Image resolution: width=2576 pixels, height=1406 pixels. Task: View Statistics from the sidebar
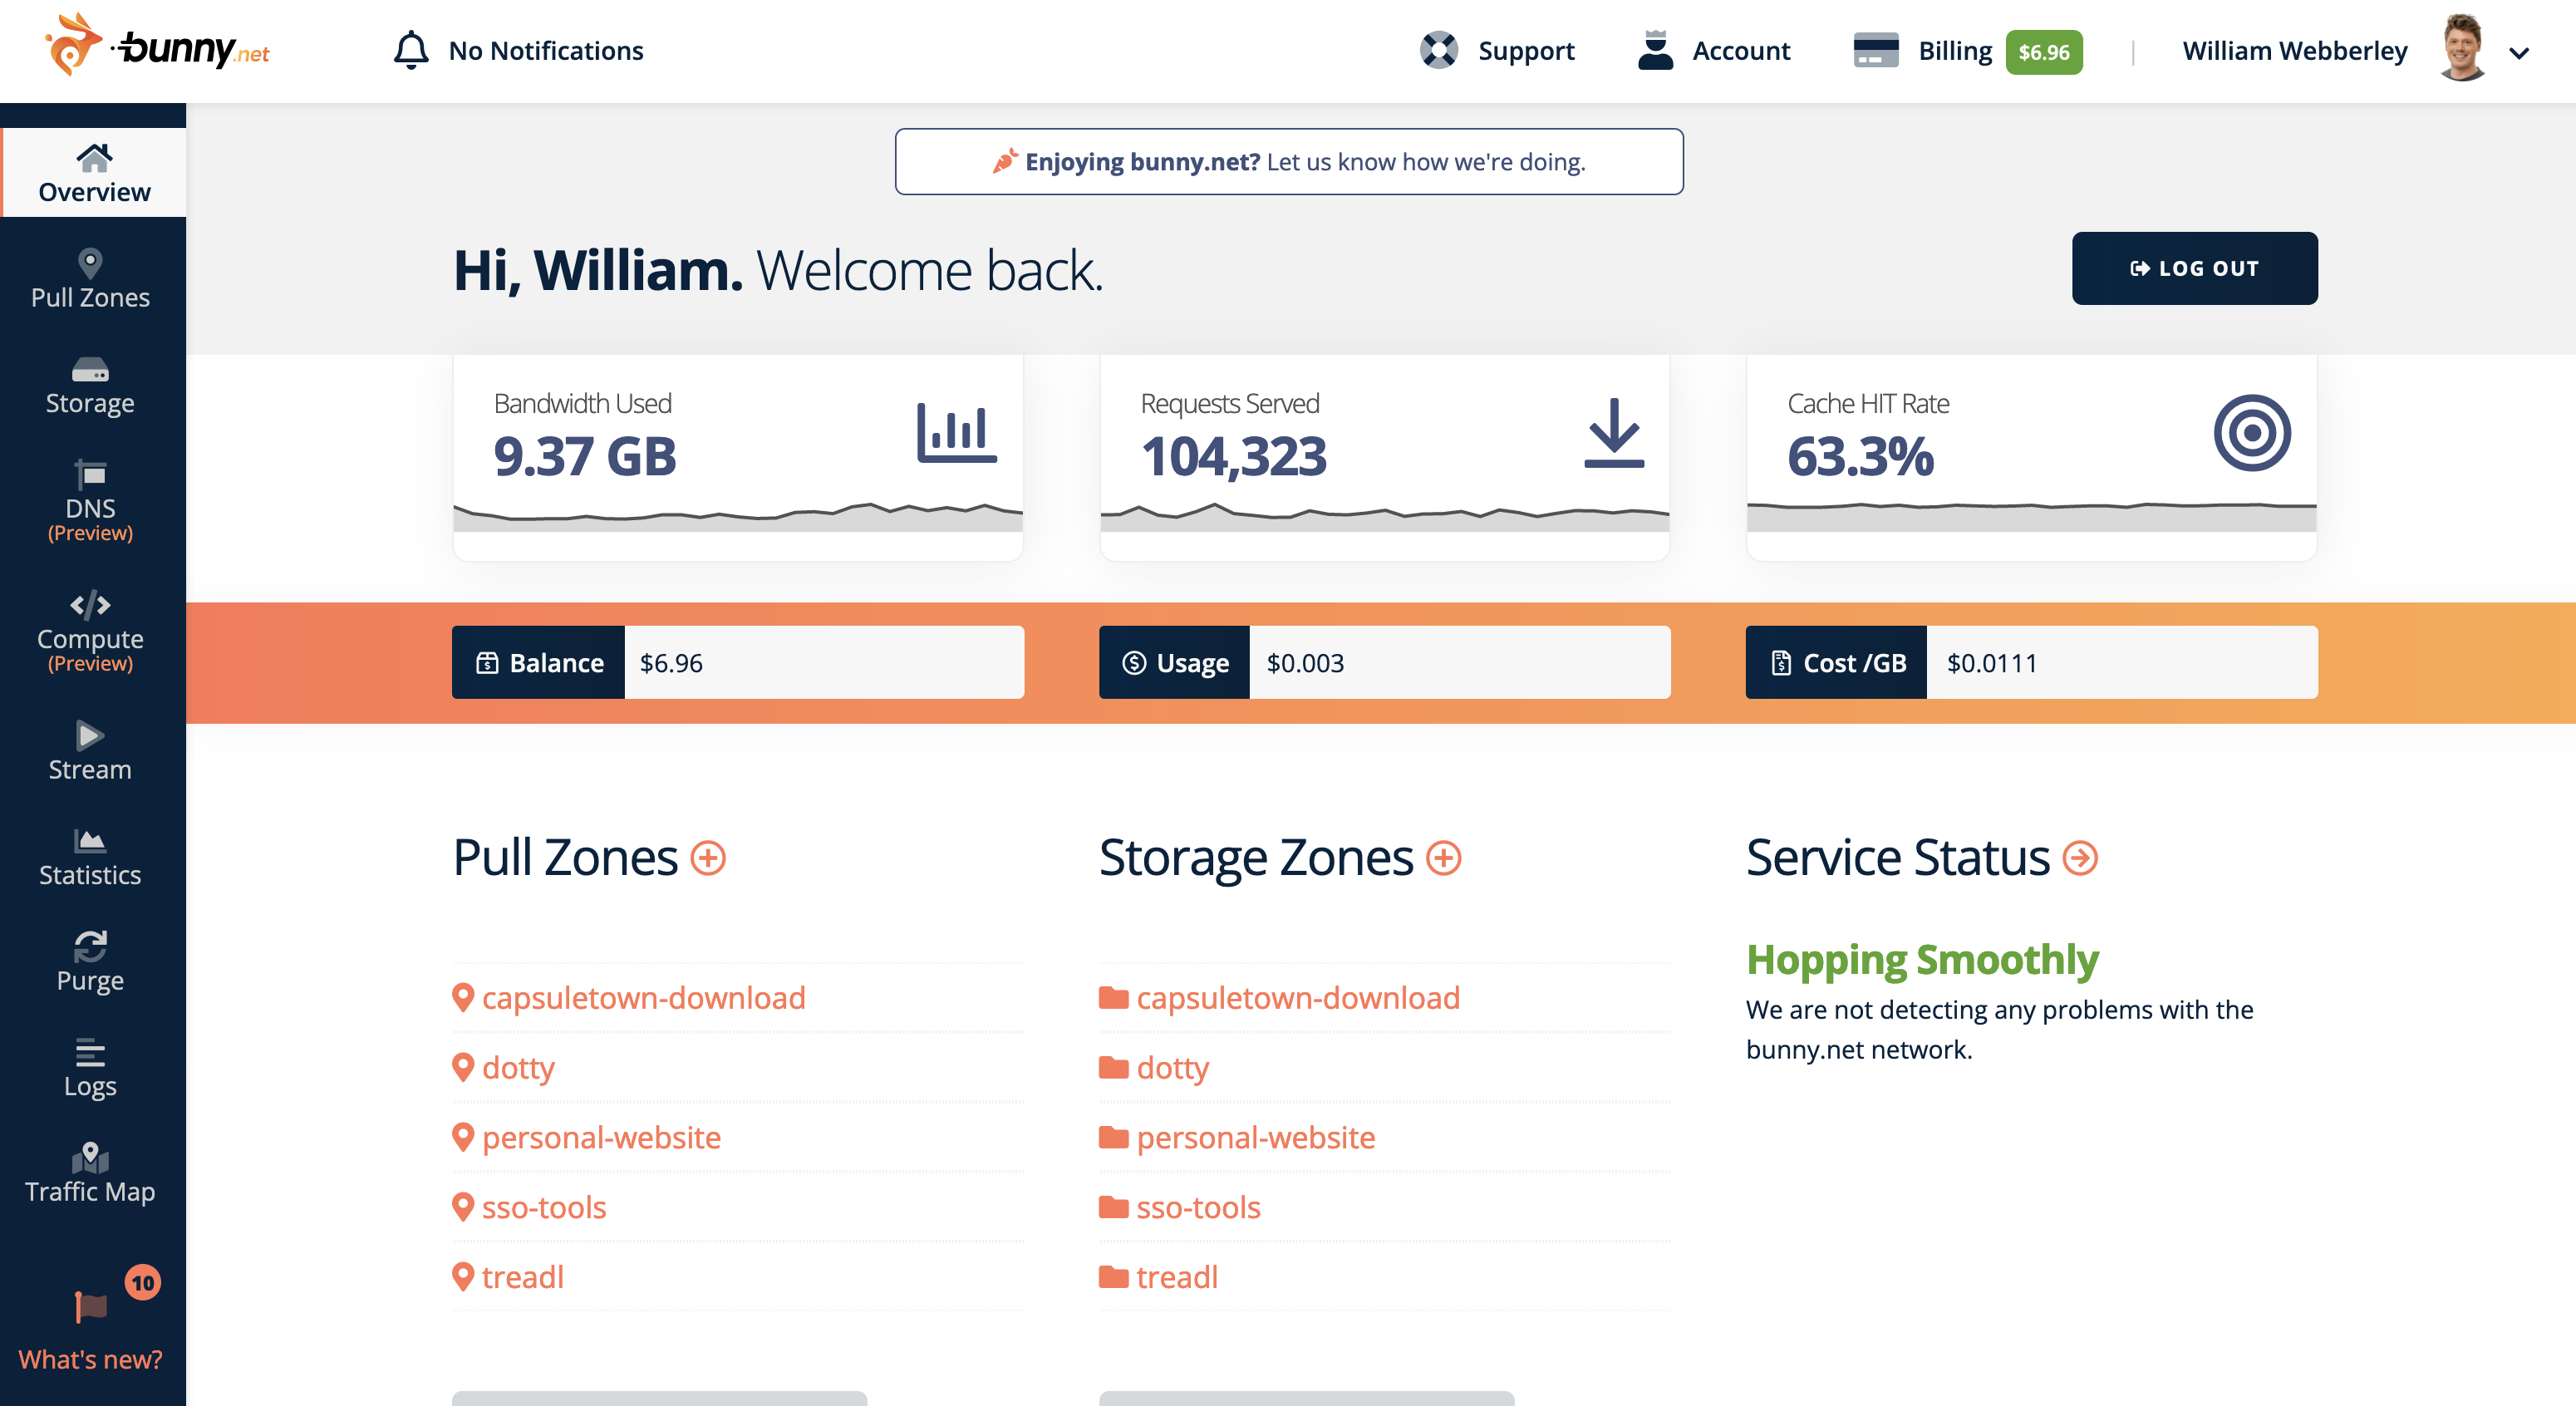pyautogui.click(x=90, y=857)
